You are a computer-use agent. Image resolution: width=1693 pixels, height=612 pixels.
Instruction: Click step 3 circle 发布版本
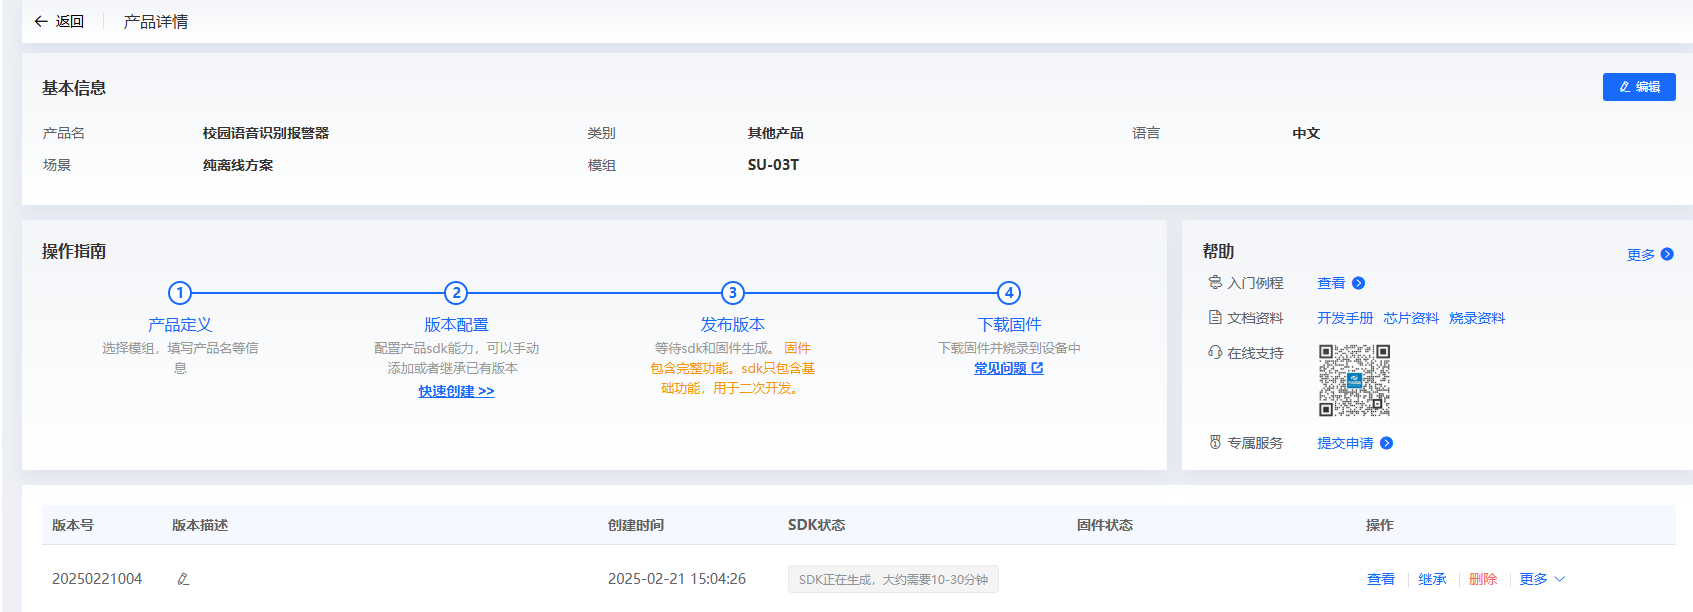(732, 293)
